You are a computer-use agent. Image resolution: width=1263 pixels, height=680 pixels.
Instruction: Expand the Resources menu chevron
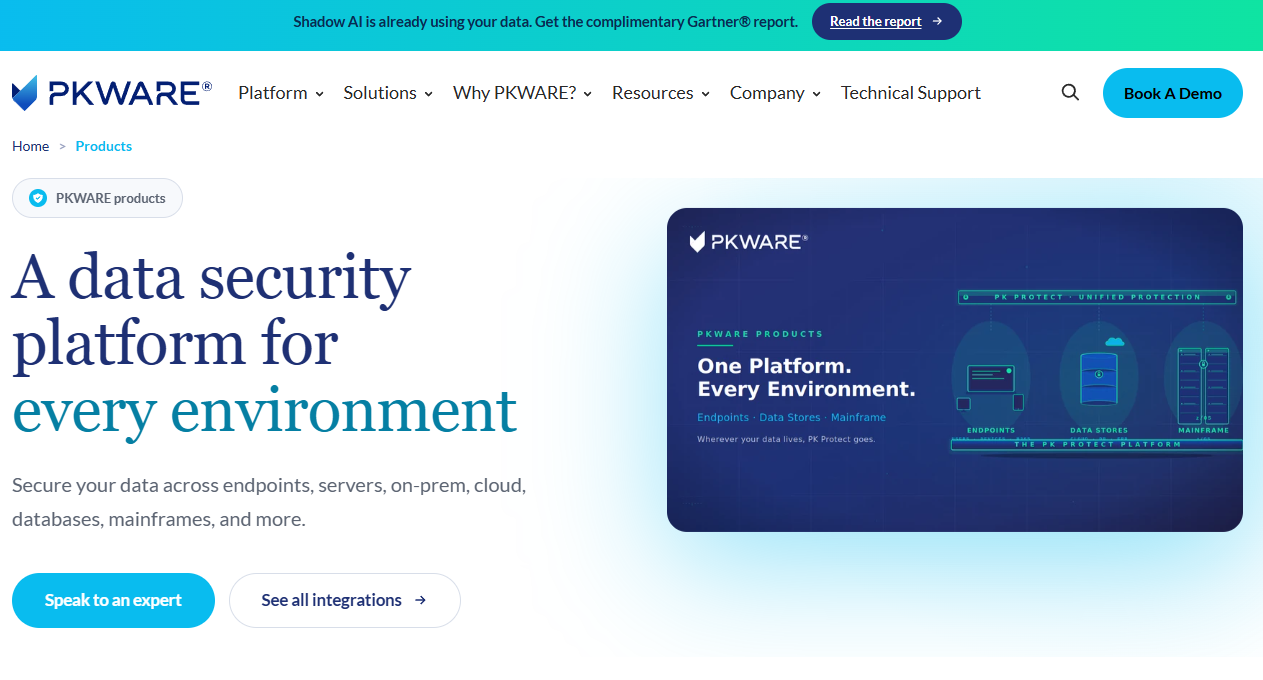click(705, 94)
